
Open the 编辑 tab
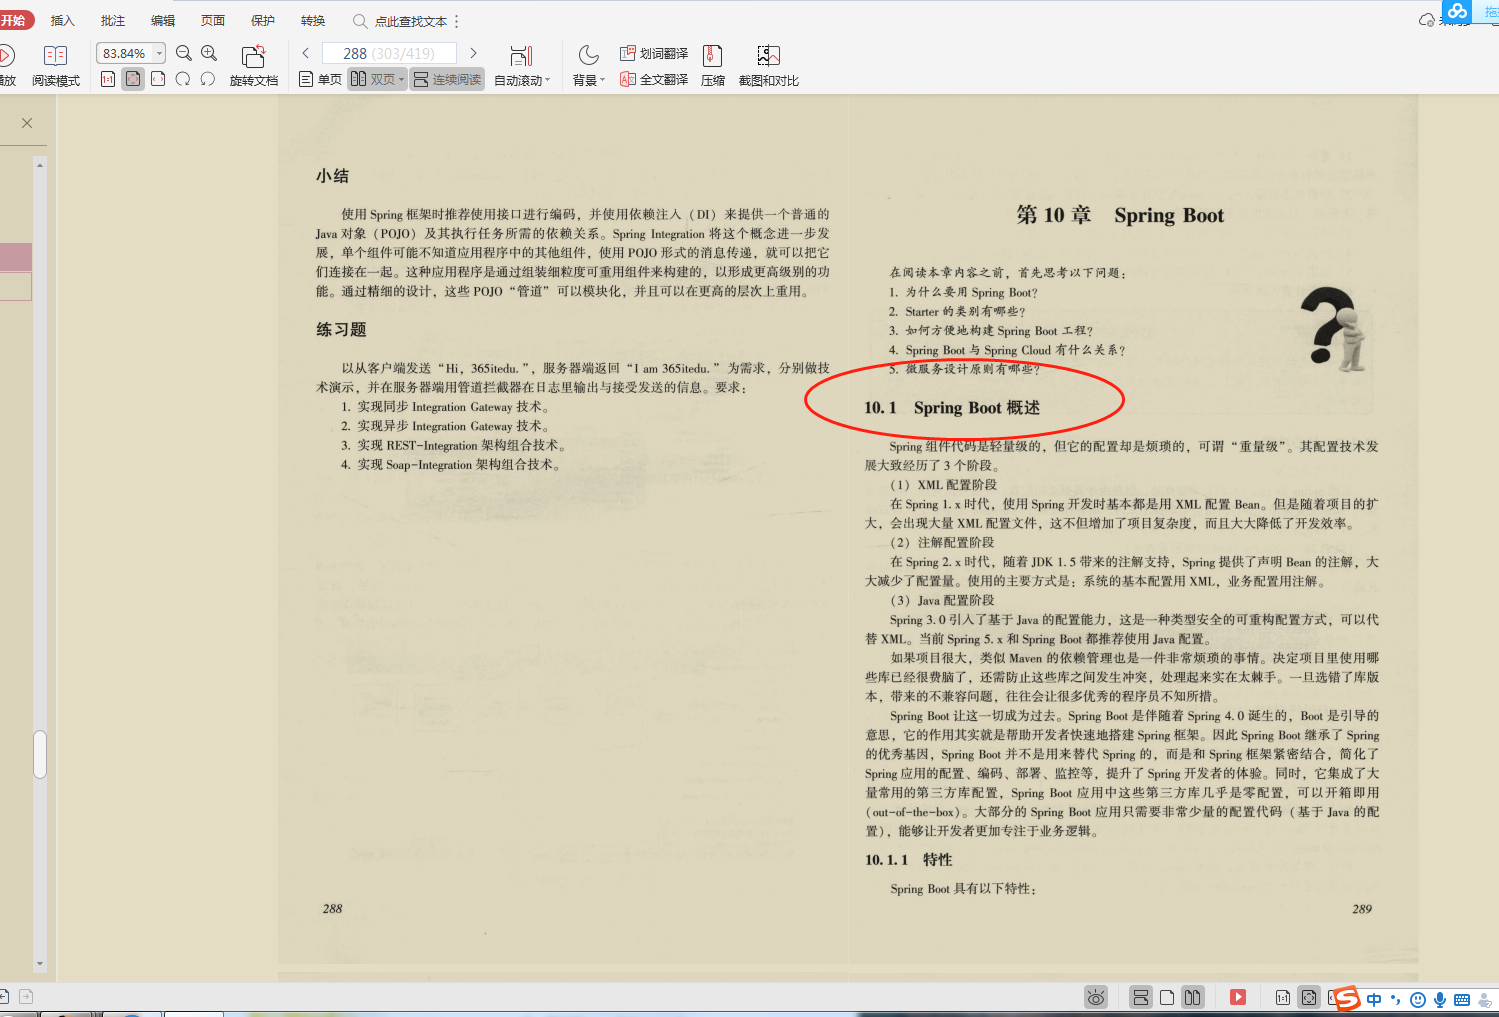pos(163,20)
